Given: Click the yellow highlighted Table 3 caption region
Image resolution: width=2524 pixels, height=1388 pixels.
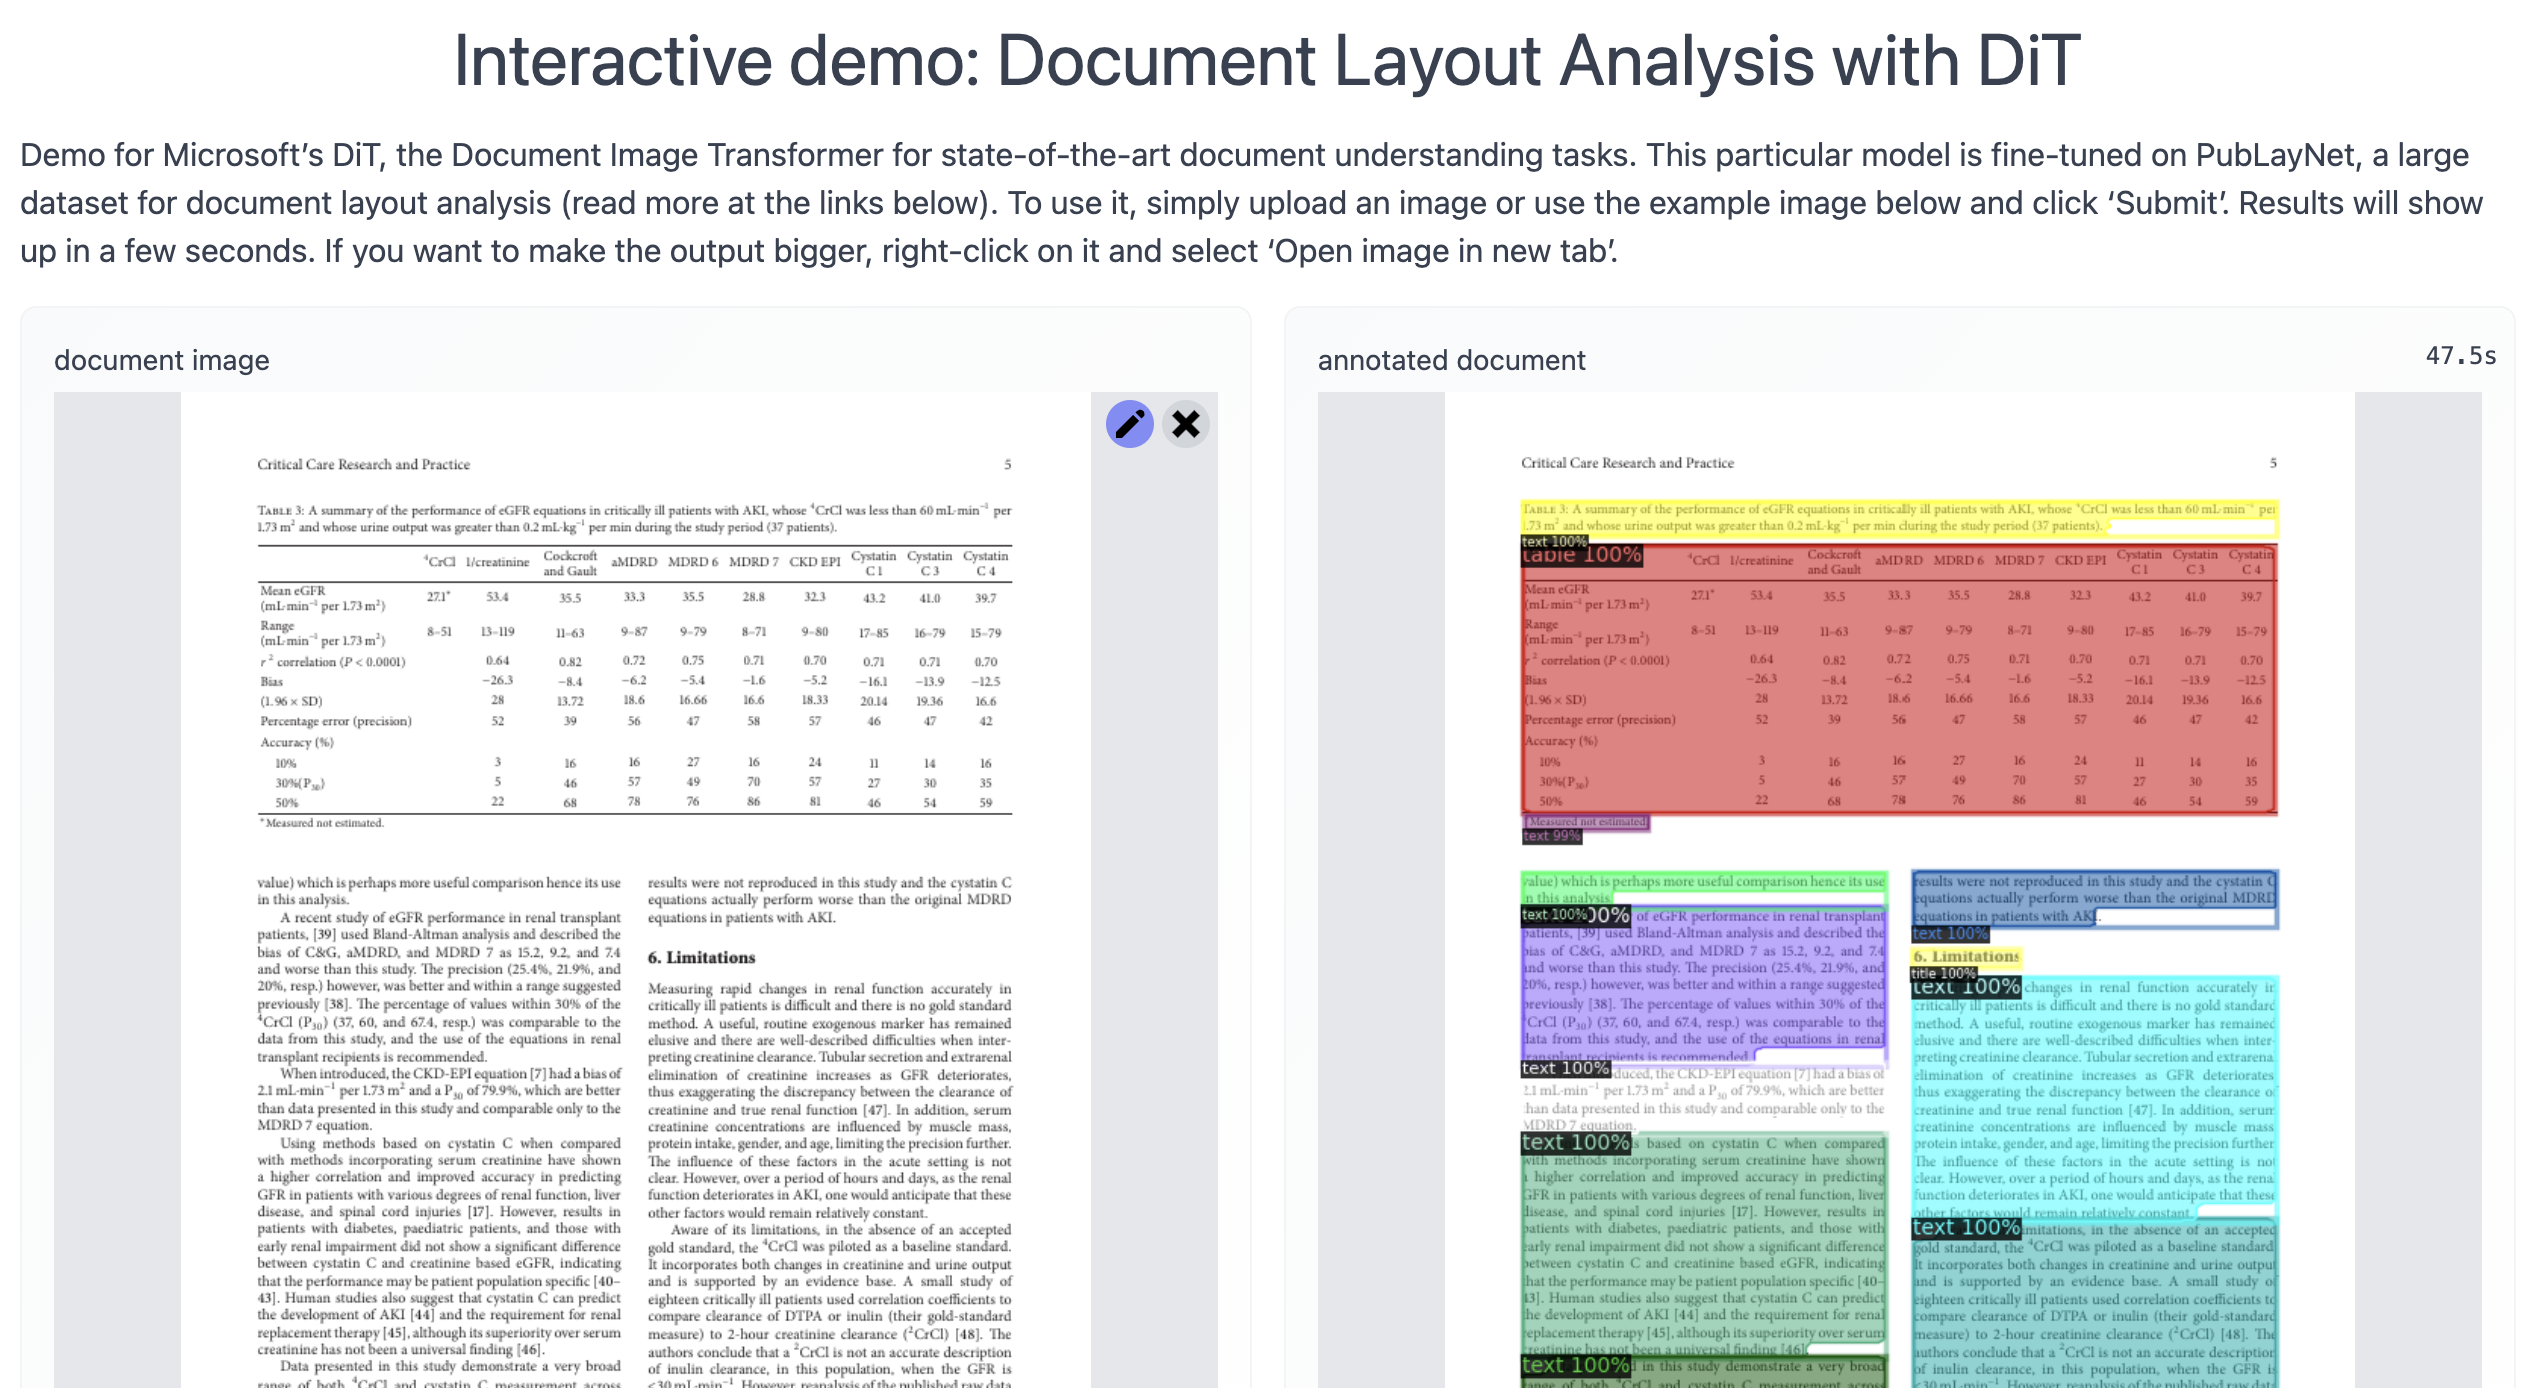Looking at the screenshot, I should click(1899, 518).
